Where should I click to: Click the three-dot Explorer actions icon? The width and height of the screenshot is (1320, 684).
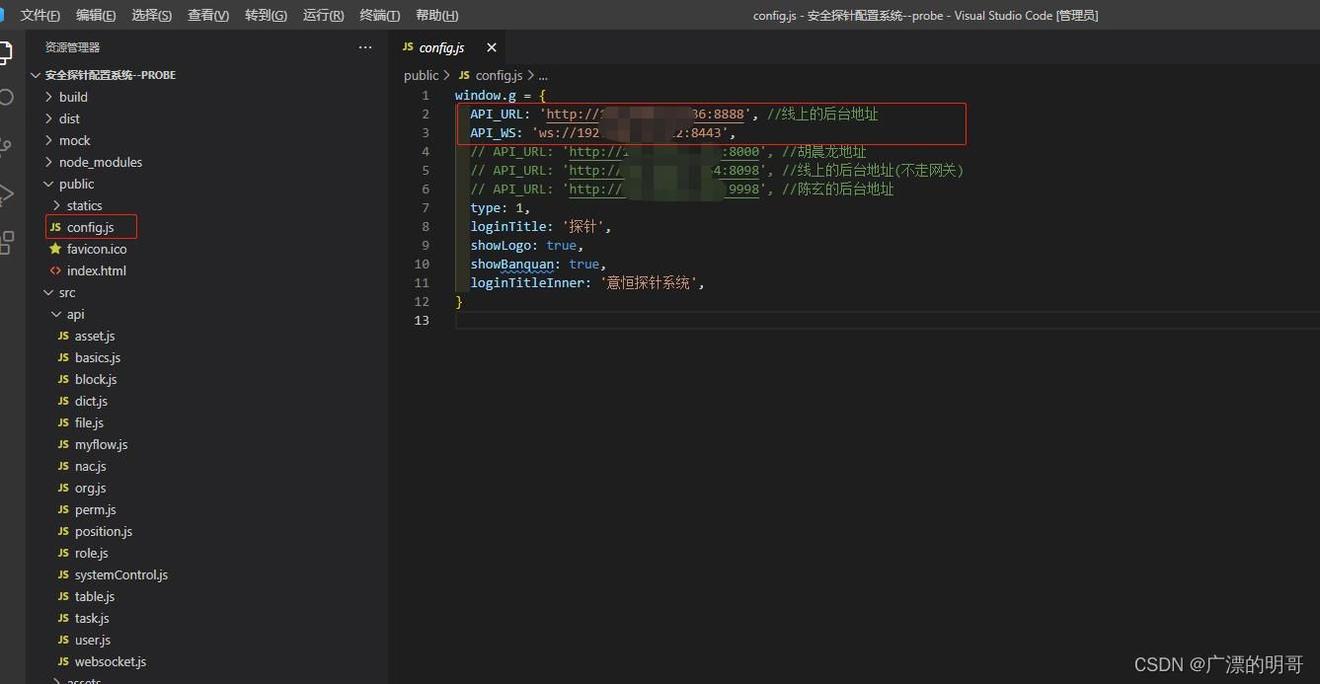[365, 47]
